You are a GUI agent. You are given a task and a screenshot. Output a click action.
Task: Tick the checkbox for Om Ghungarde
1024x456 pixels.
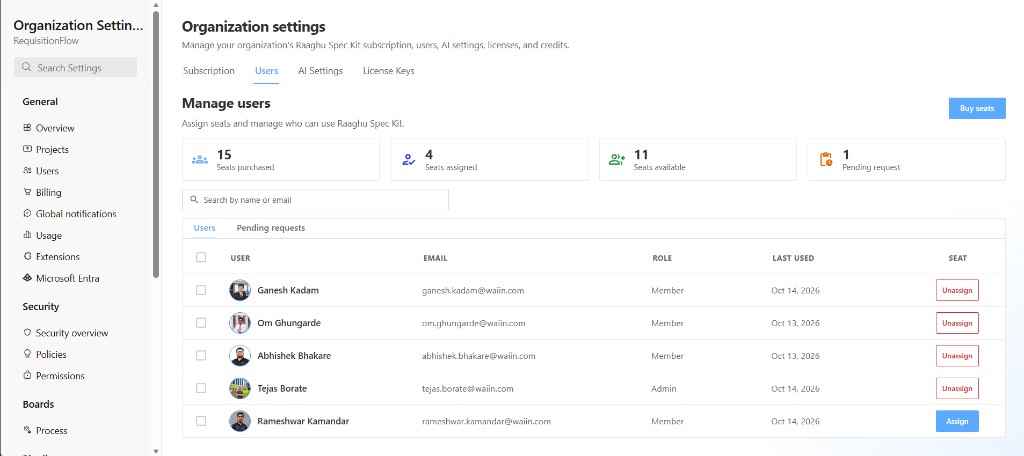[201, 323]
